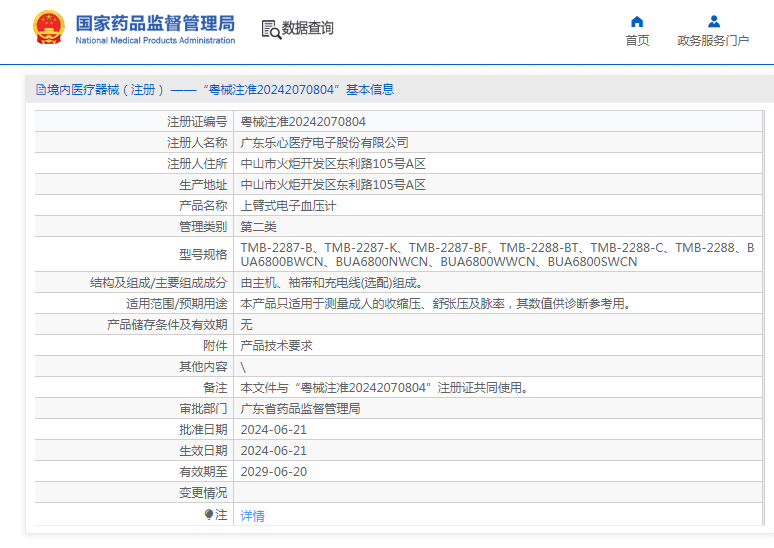Click the 产品名称 row label

point(203,206)
